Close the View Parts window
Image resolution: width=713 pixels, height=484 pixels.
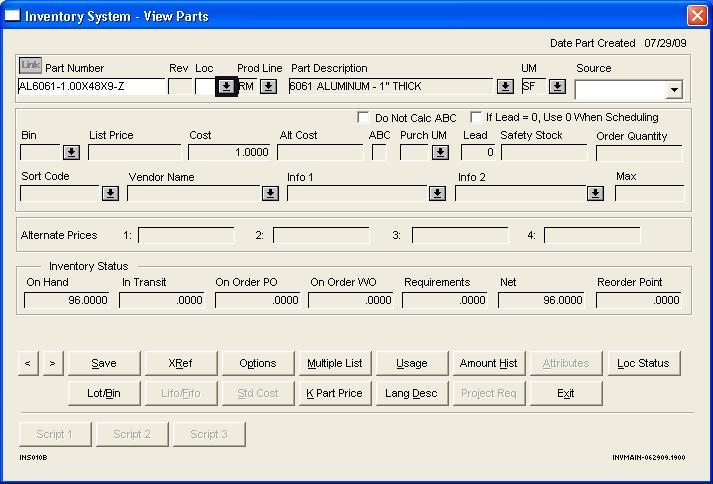[x=697, y=16]
